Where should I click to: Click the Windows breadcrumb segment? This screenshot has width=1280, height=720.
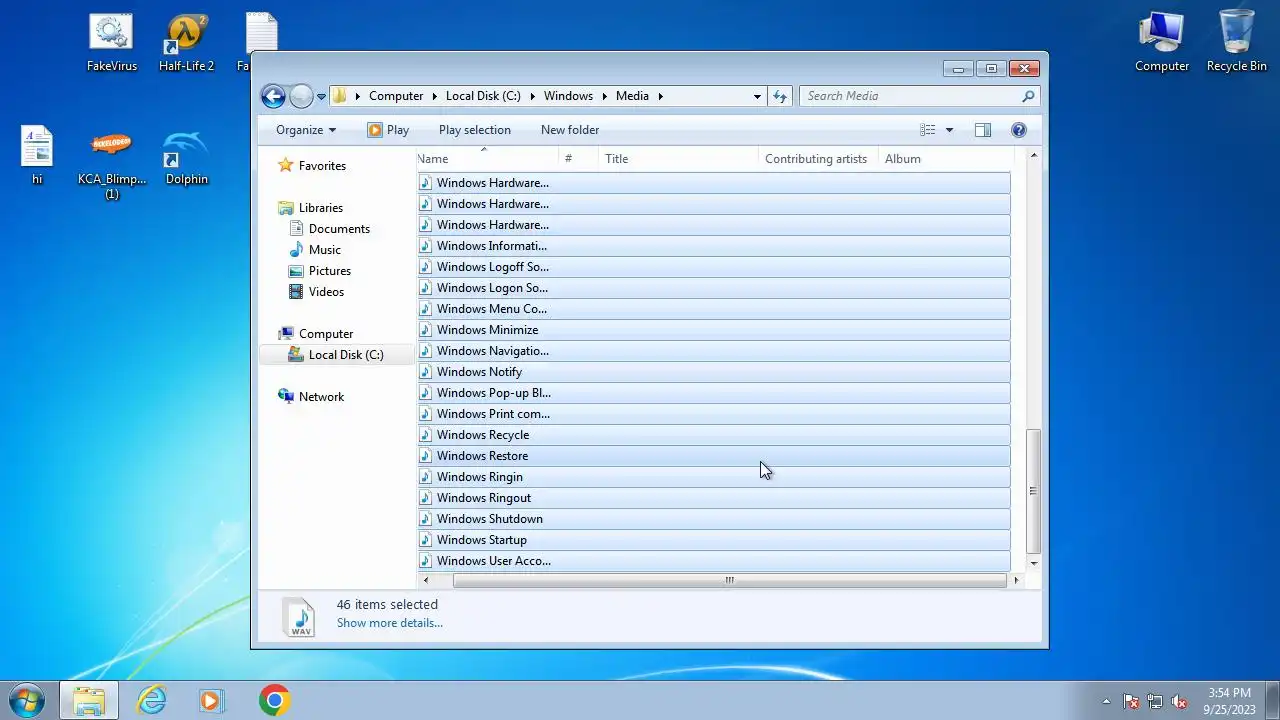[x=568, y=96]
